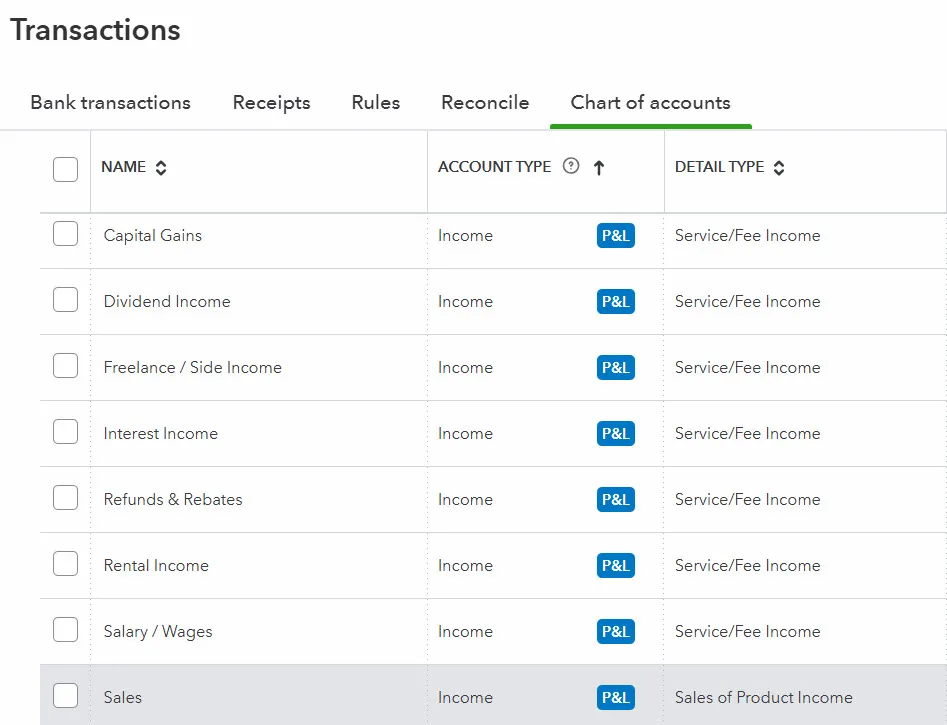Check the Capital Gains row checkbox
This screenshot has width=947, height=725.
click(65, 235)
